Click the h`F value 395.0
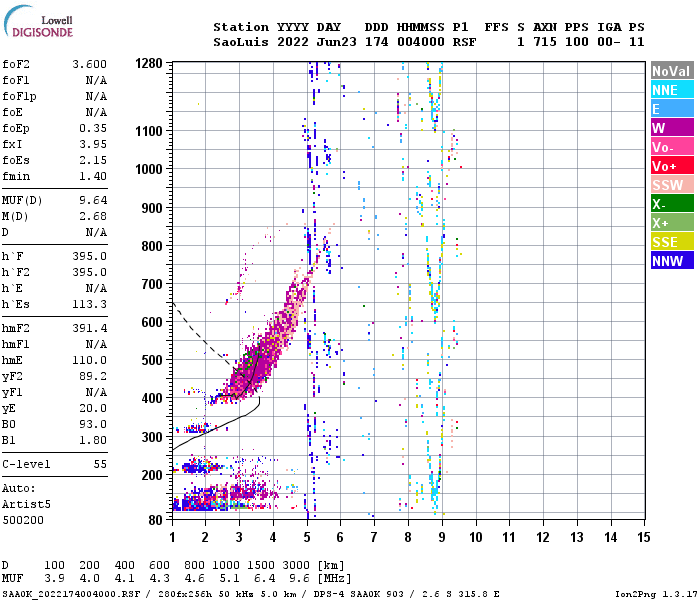 [x=89, y=256]
